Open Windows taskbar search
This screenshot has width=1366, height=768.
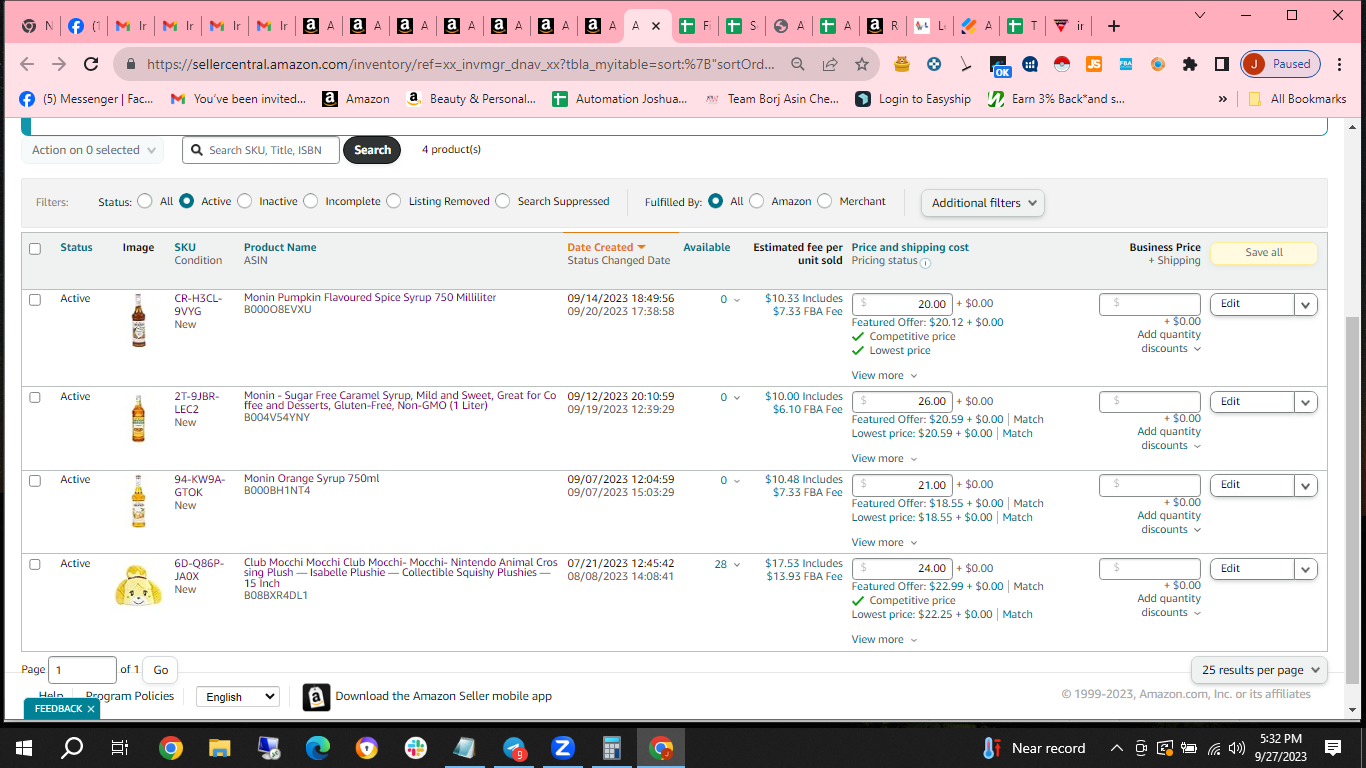point(72,748)
